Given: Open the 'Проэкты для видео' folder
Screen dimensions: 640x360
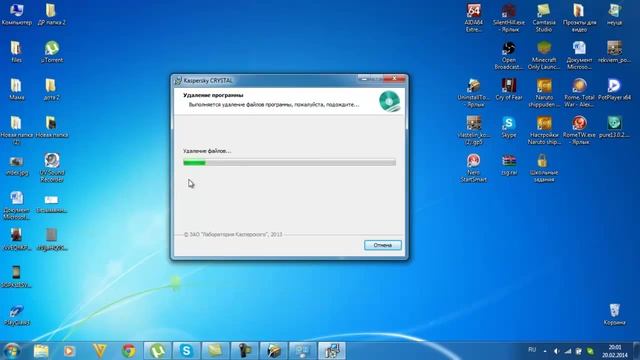Looking at the screenshot, I should tap(579, 18).
